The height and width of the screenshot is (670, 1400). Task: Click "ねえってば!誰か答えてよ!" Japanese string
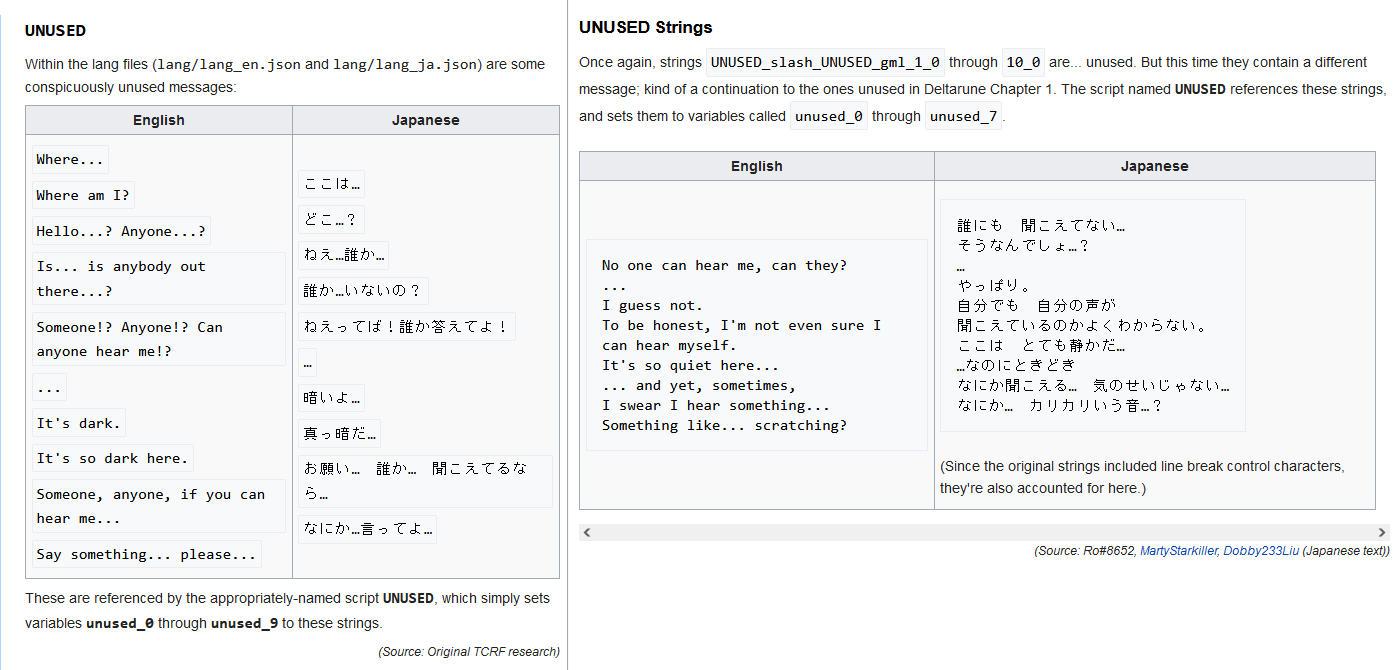click(x=407, y=326)
